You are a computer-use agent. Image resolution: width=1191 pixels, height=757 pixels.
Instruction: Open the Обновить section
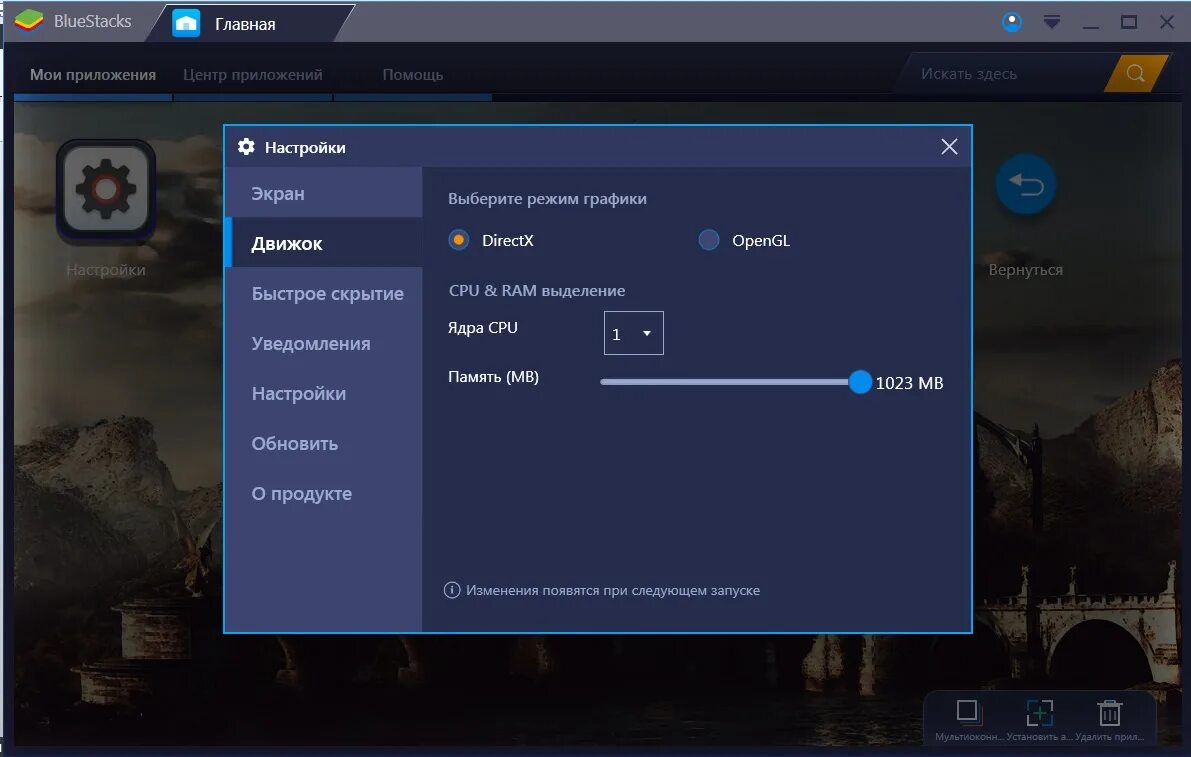coord(324,444)
